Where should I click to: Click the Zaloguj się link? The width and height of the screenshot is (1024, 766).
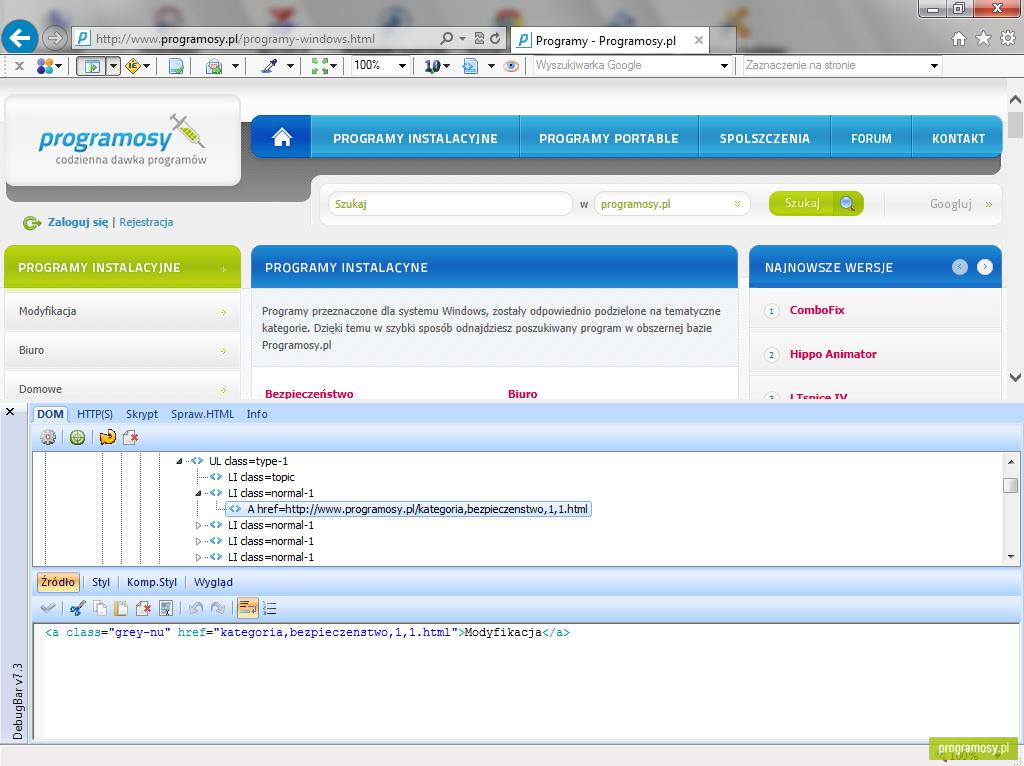[x=78, y=222]
